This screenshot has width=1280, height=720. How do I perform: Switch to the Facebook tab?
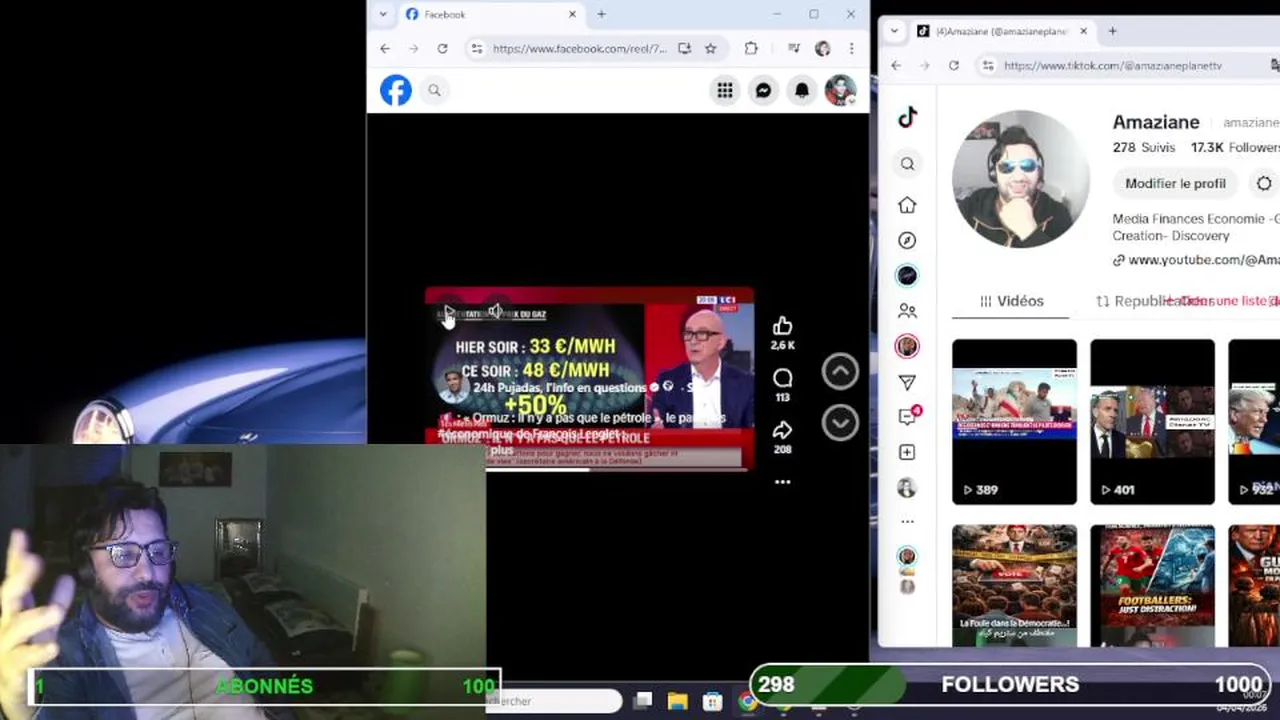pos(490,14)
